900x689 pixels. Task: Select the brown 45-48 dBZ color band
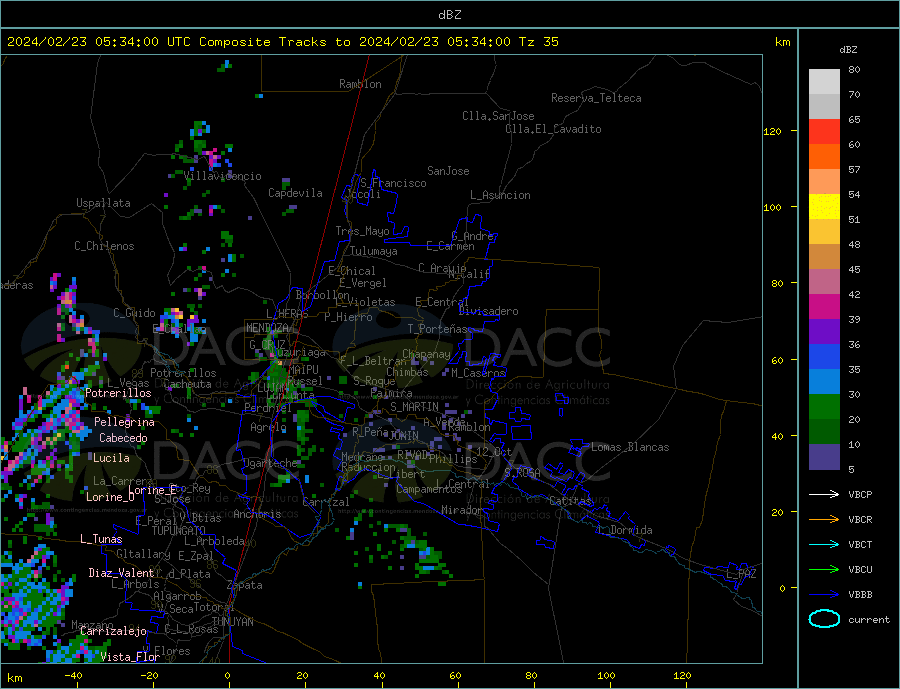tap(824, 257)
